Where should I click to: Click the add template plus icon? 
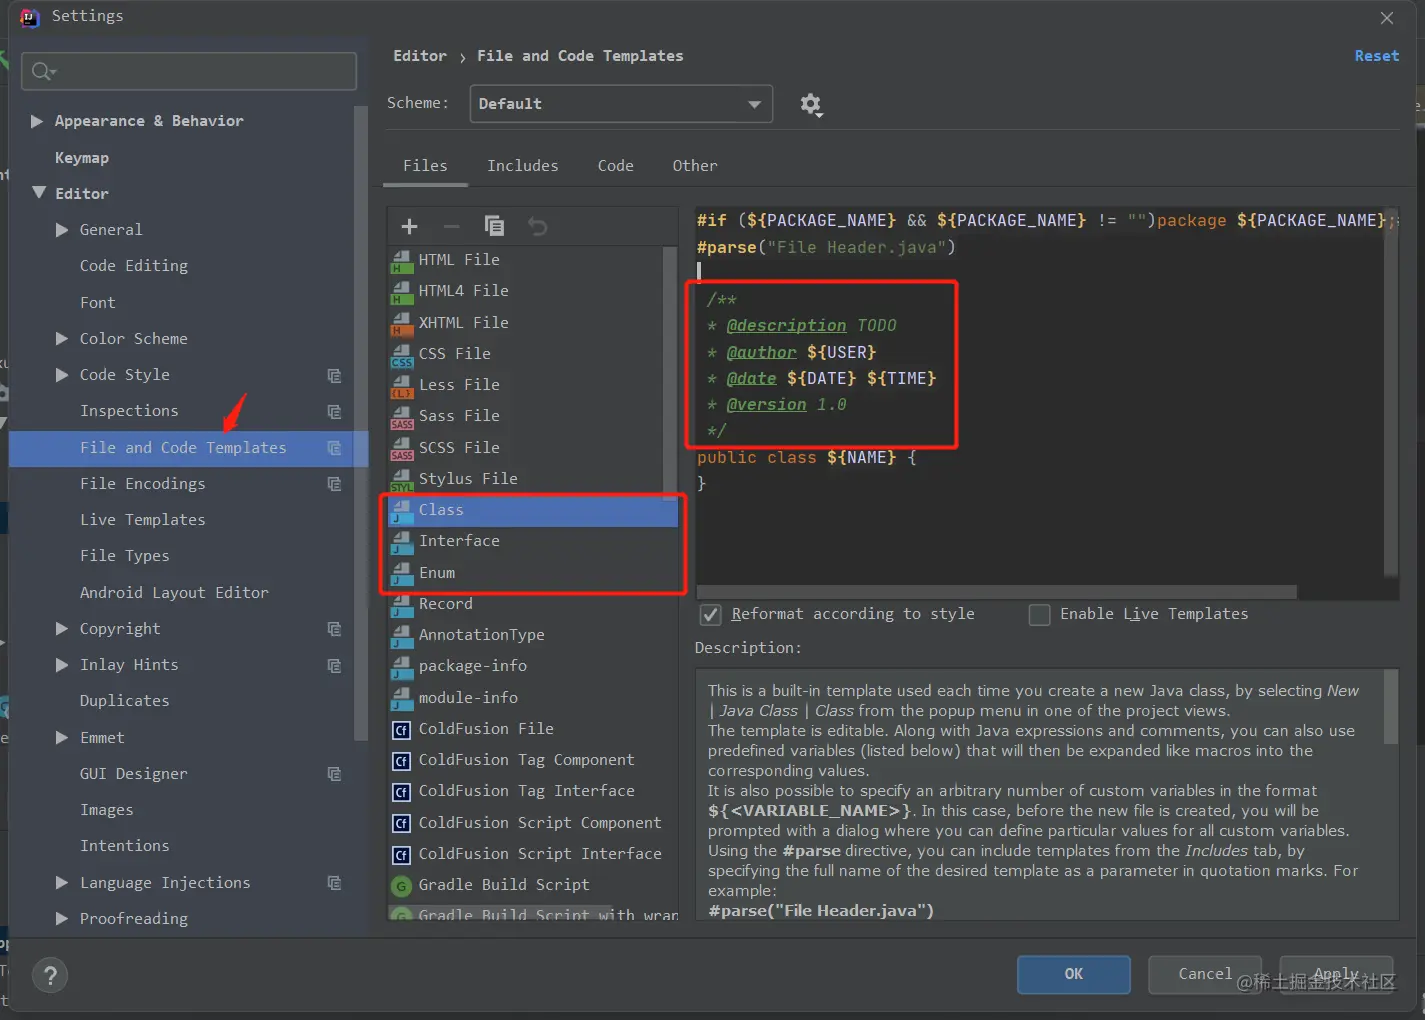(x=409, y=226)
